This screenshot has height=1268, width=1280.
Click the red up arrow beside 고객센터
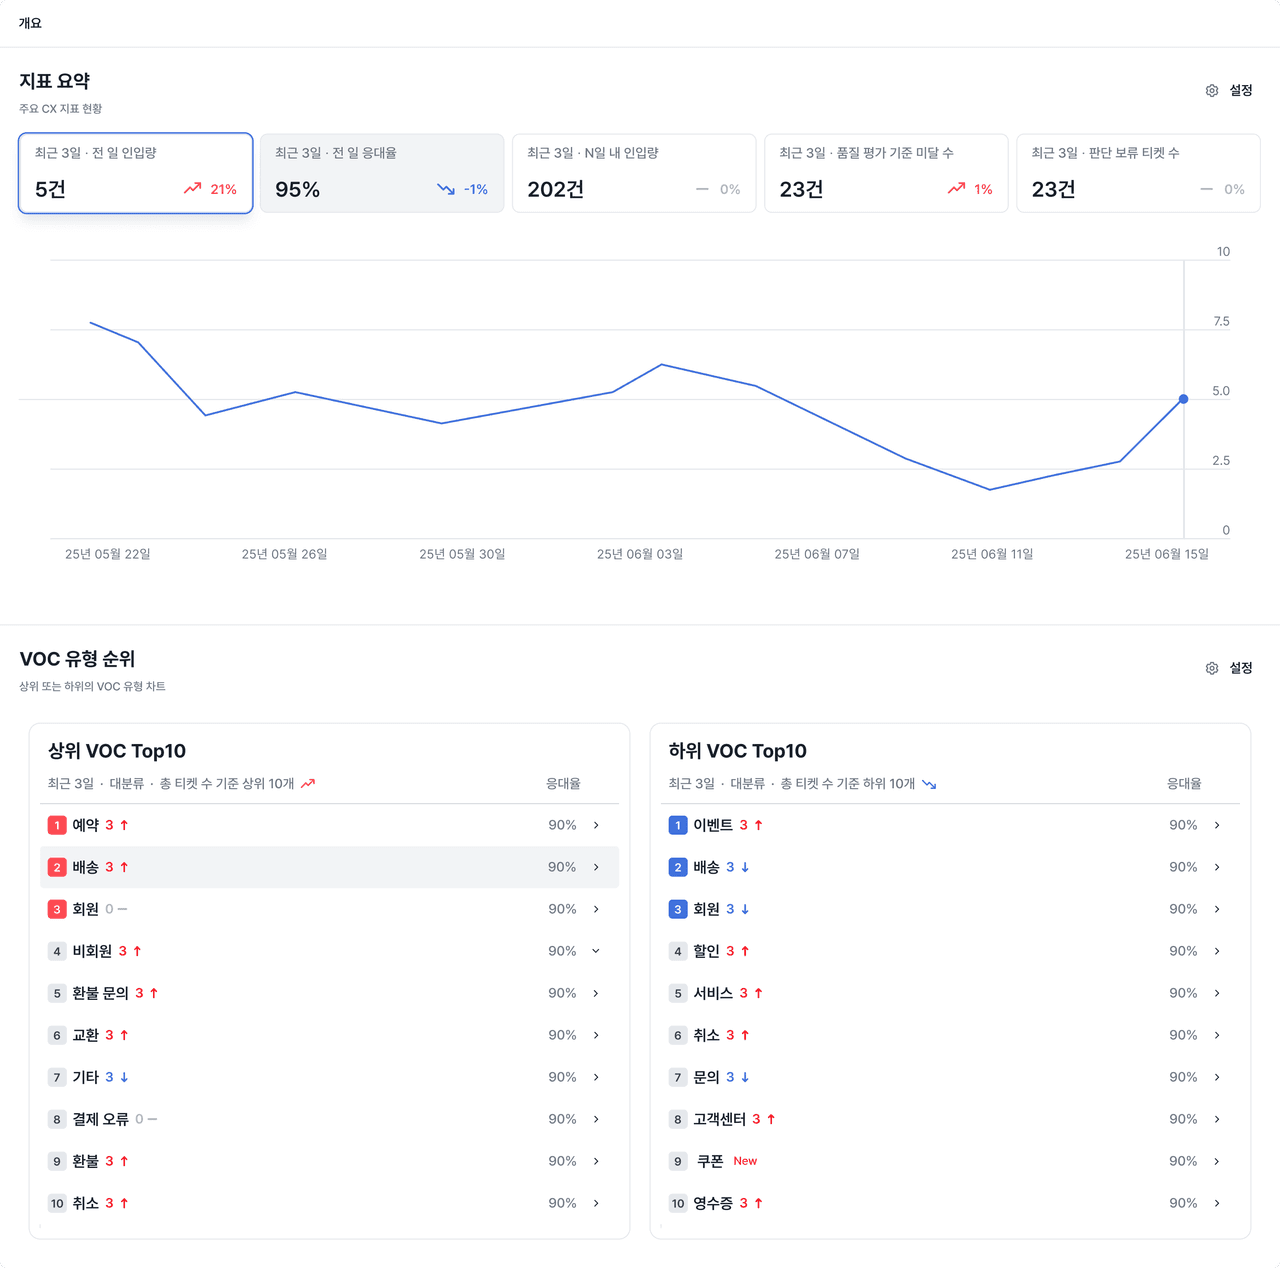pos(771,1119)
